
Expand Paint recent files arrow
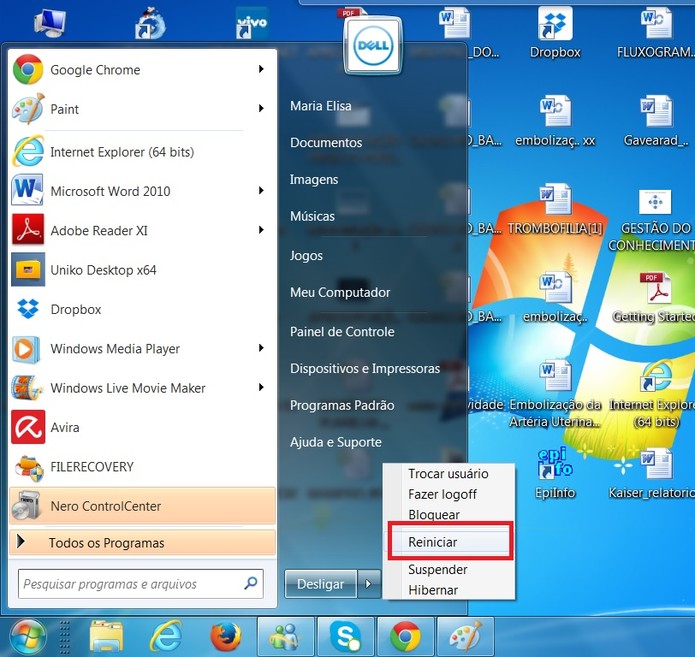click(x=262, y=109)
